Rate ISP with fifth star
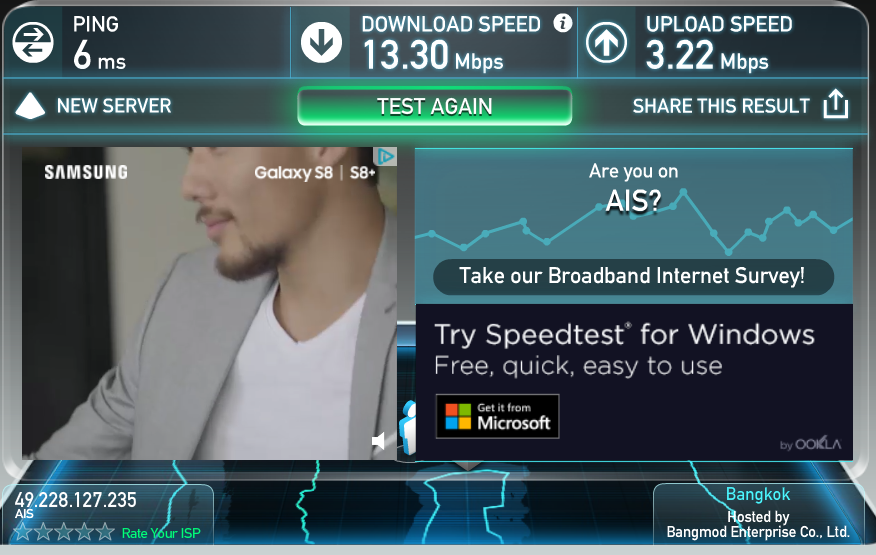The height and width of the screenshot is (555, 876). tap(104, 532)
